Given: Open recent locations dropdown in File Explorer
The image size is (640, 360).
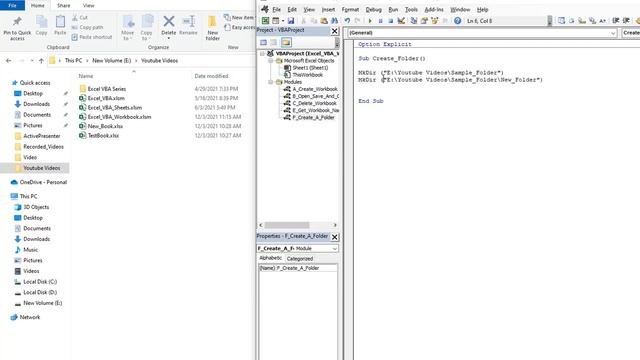Looking at the screenshot, I should [31, 60].
